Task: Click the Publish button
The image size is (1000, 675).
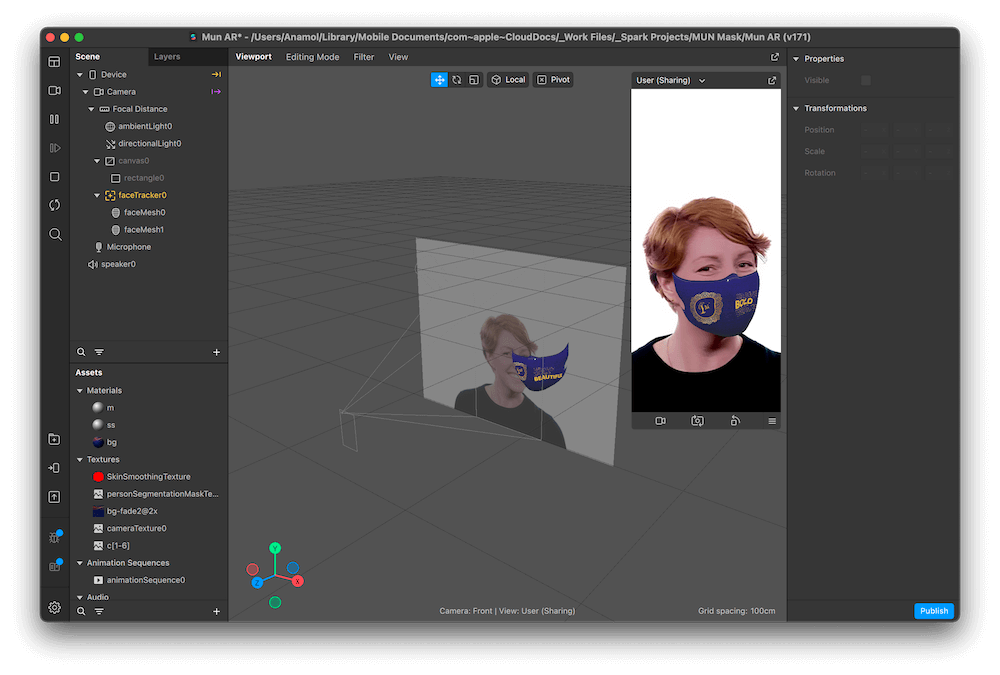Action: 933,611
